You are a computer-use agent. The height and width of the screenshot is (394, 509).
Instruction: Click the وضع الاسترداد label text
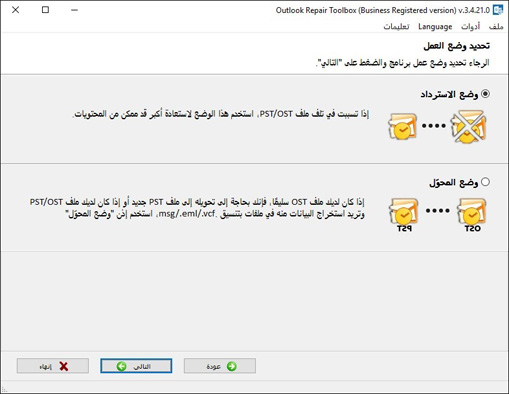(449, 95)
